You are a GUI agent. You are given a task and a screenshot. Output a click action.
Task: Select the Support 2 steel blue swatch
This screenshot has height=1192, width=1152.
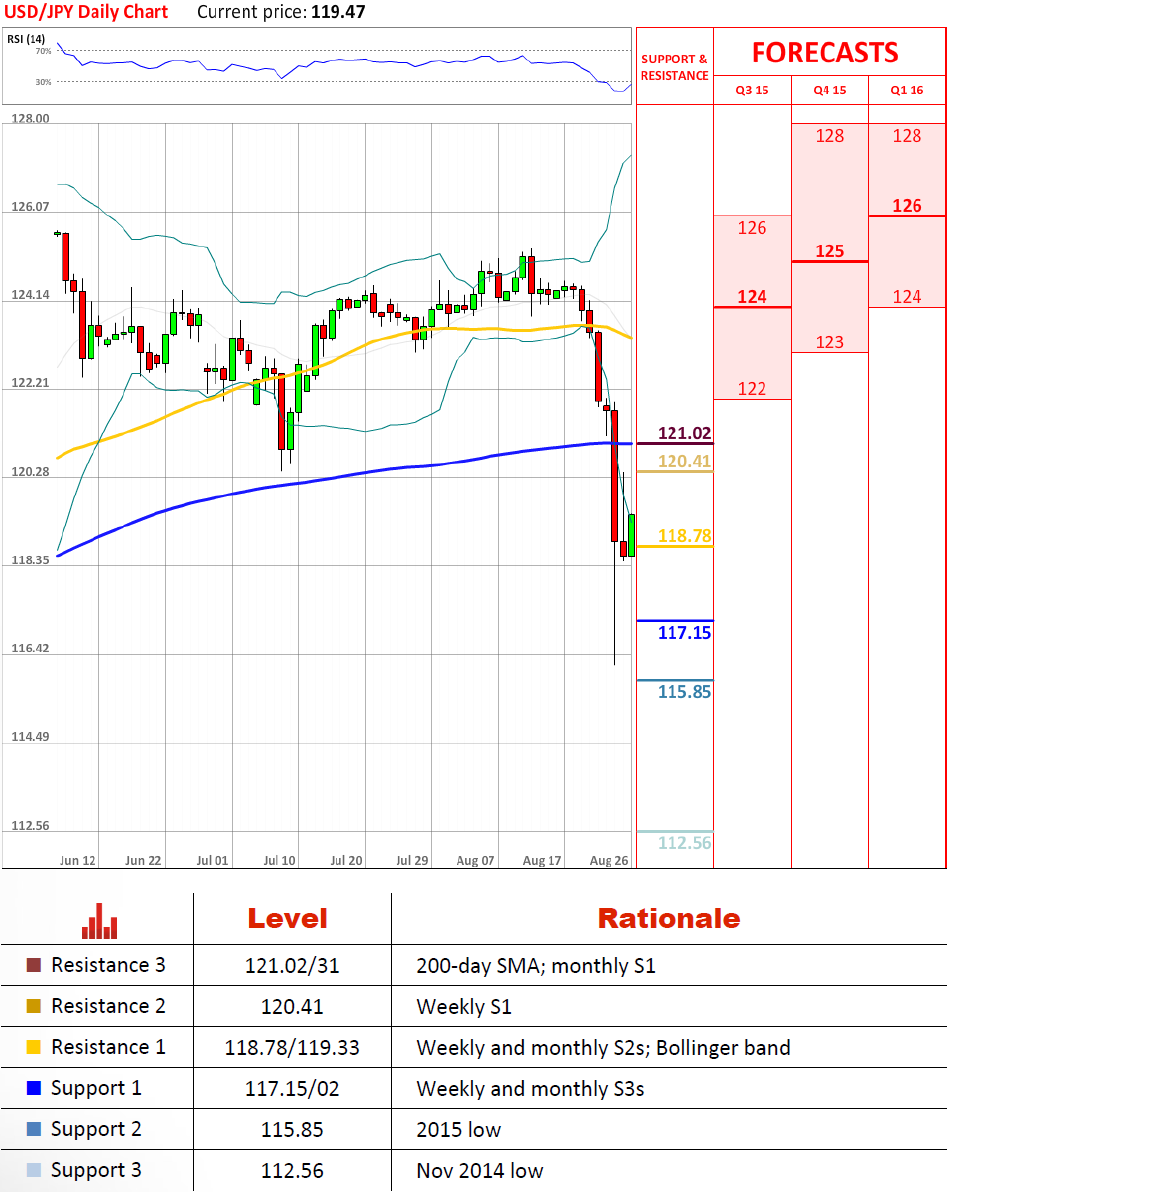point(33,1129)
